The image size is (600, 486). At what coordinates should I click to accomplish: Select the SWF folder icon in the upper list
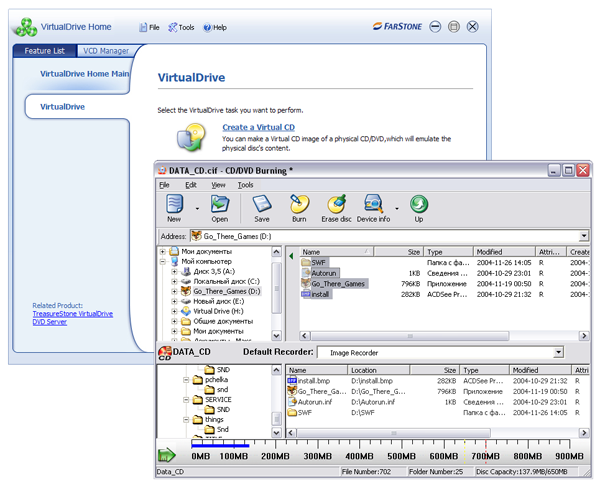[x=306, y=263]
